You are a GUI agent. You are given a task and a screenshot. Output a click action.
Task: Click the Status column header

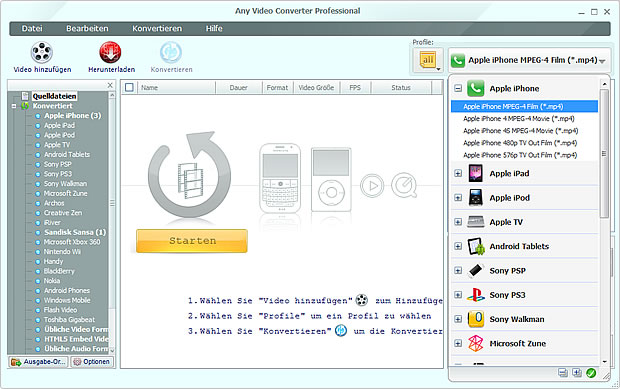pos(401,88)
